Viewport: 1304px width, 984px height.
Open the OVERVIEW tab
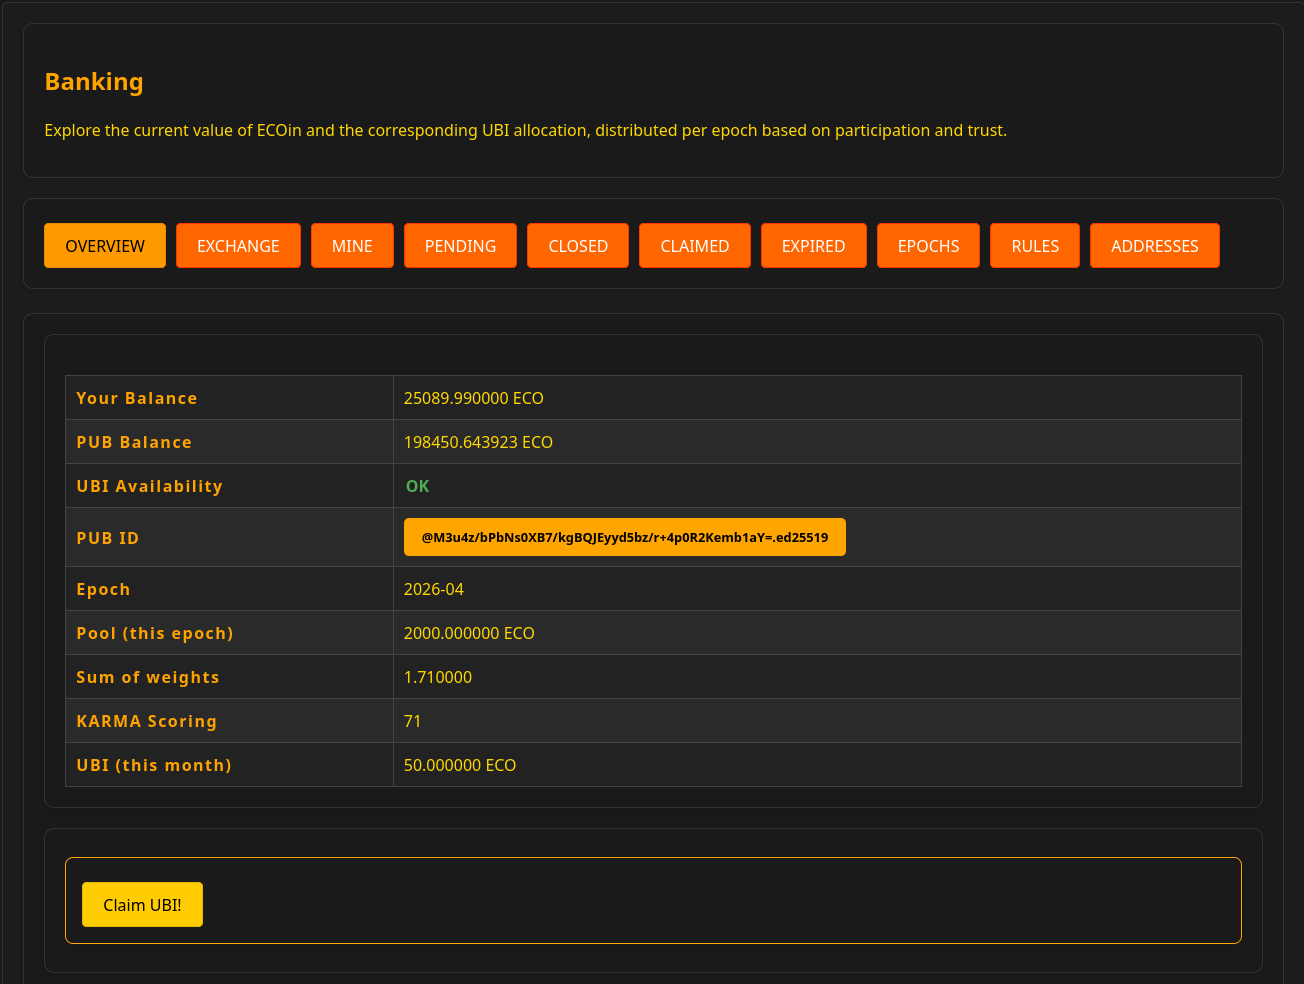(105, 246)
